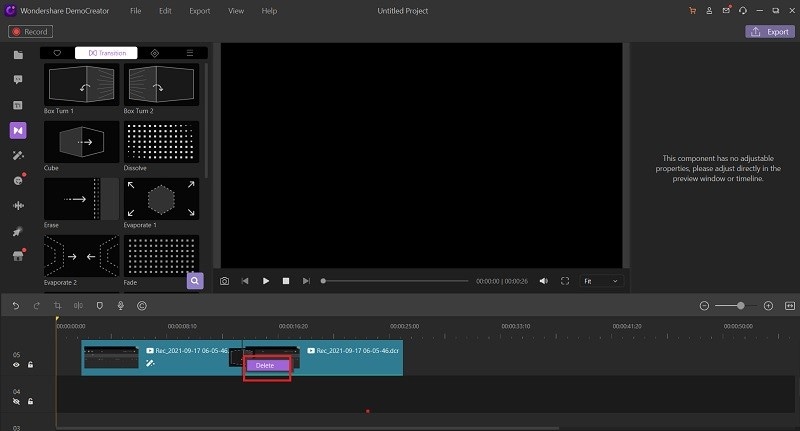The image size is (800, 431).
Task: Open the Fit zoom dropdown in preview
Action: (601, 281)
